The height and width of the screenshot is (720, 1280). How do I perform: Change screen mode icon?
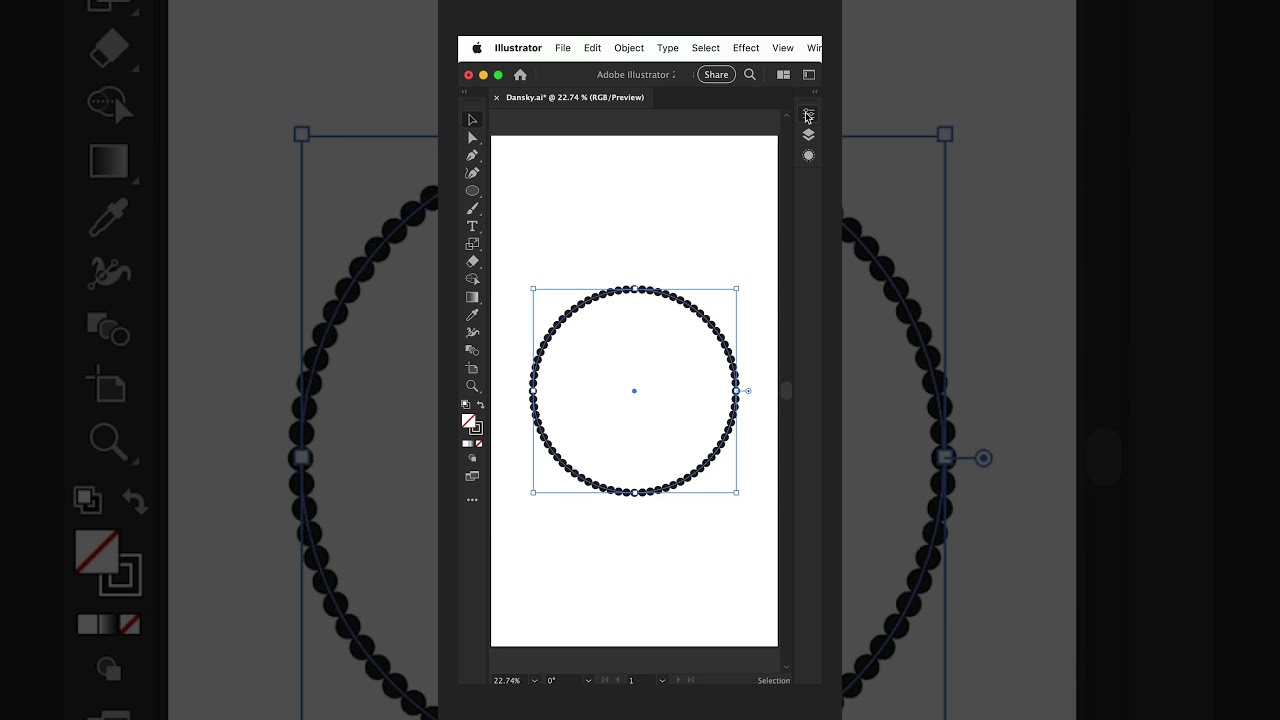click(x=472, y=477)
